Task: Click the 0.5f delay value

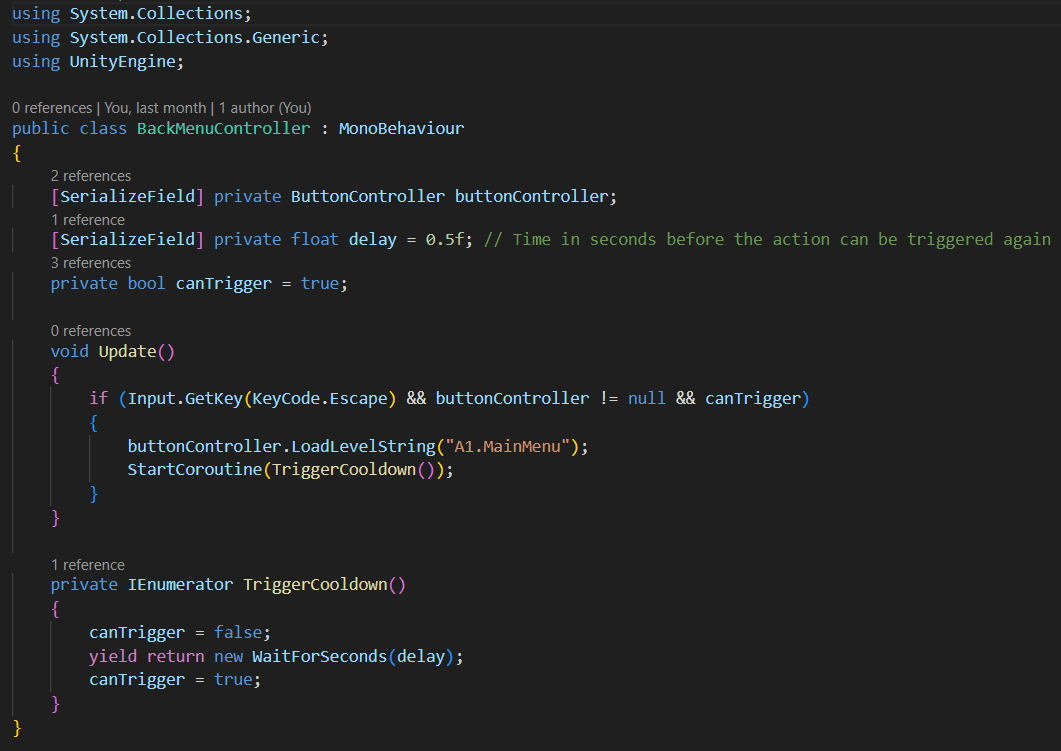Action: [455, 240]
